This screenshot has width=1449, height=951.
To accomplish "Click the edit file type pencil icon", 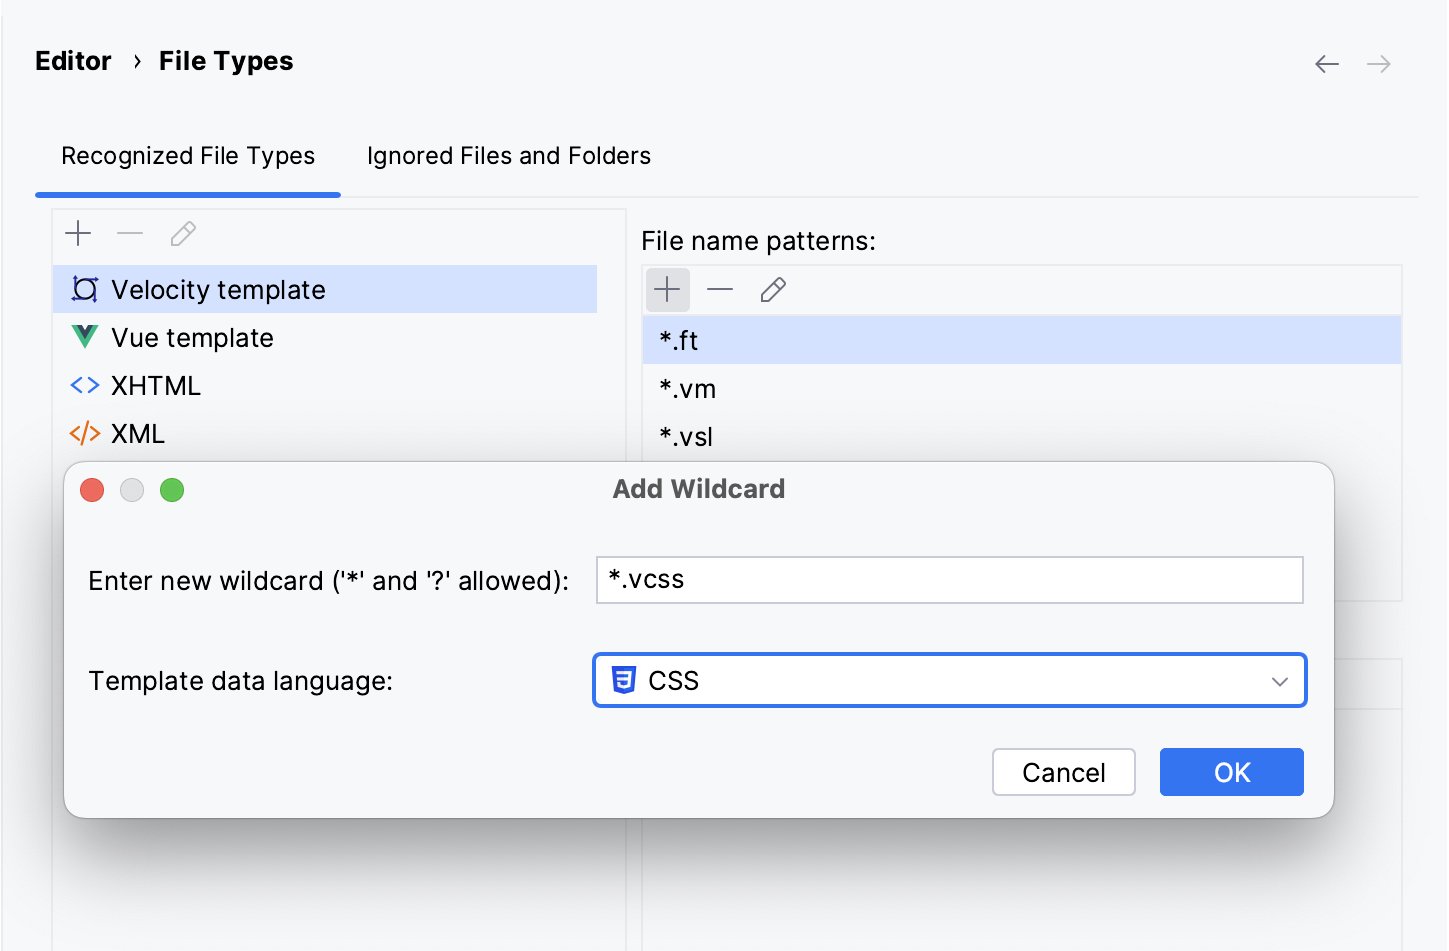I will point(183,234).
